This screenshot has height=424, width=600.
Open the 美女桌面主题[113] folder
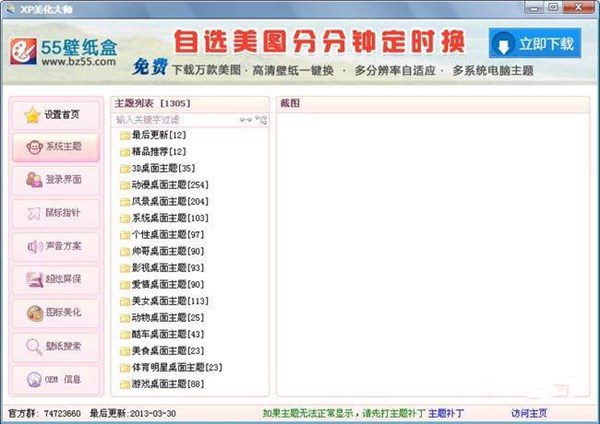pyautogui.click(x=164, y=301)
